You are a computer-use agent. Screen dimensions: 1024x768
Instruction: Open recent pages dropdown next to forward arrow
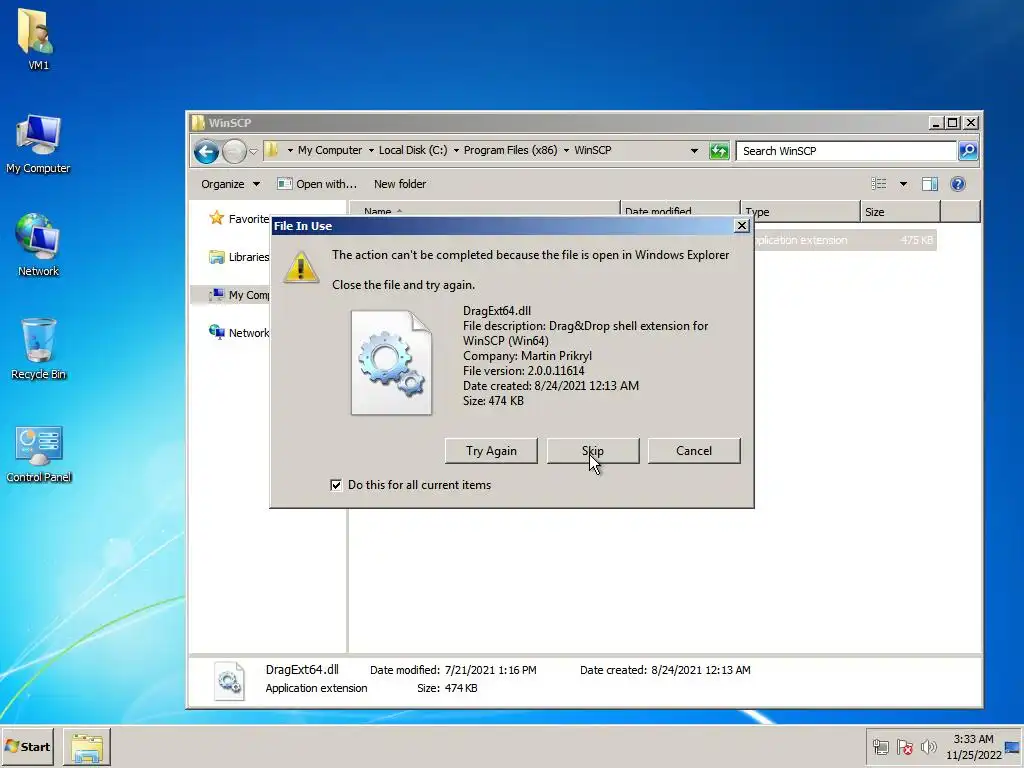pos(253,152)
